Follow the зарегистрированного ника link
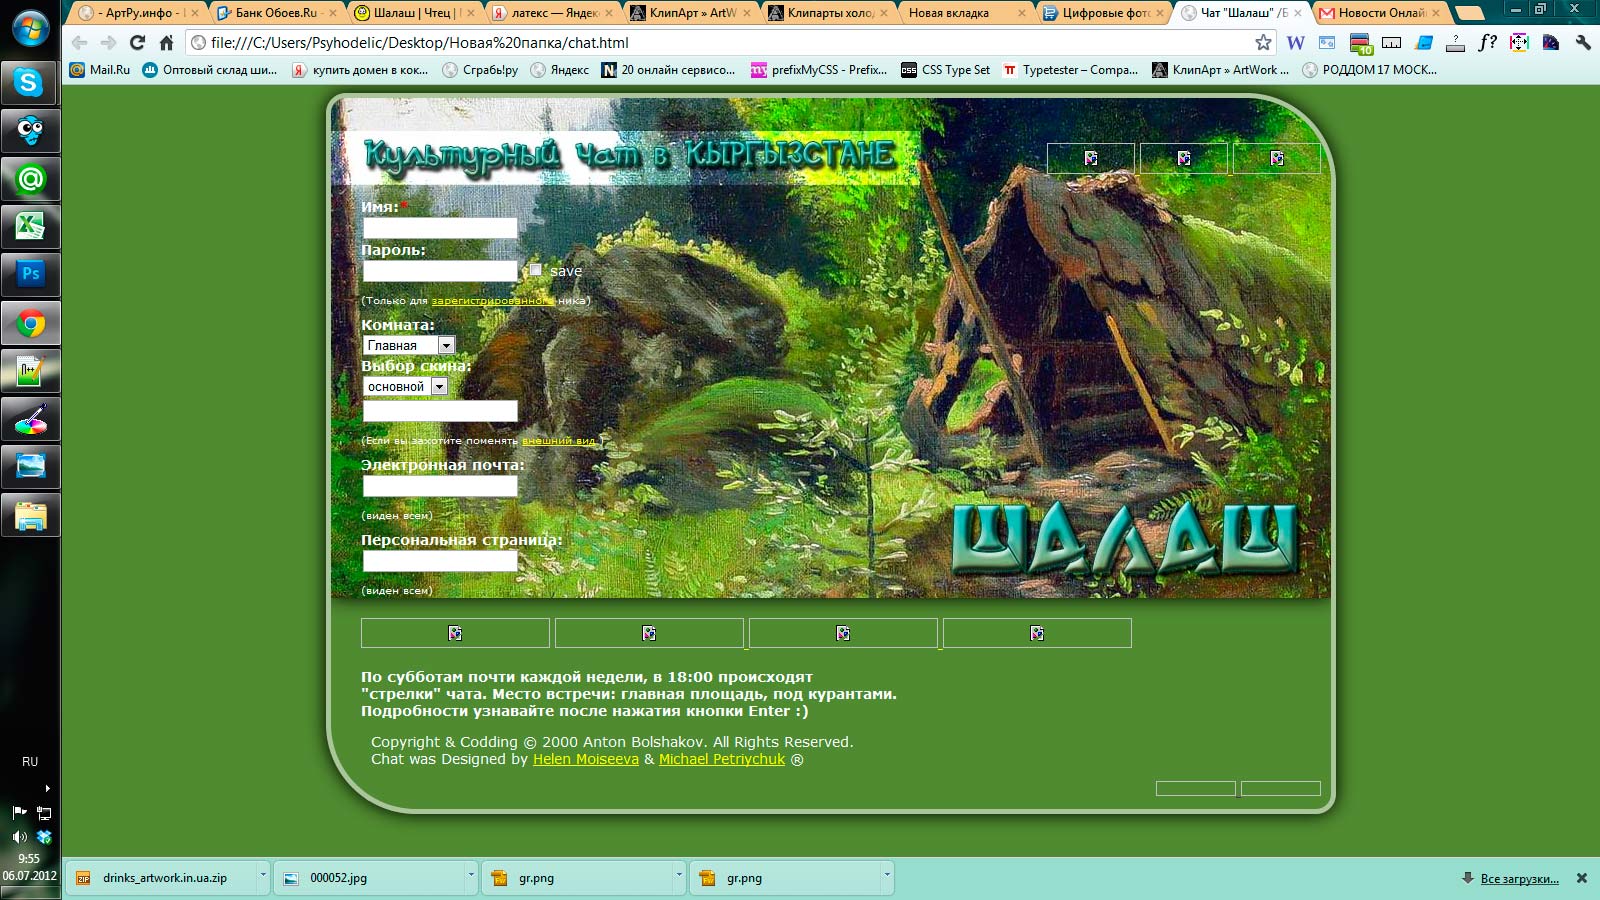This screenshot has width=1600, height=900. 492,300
